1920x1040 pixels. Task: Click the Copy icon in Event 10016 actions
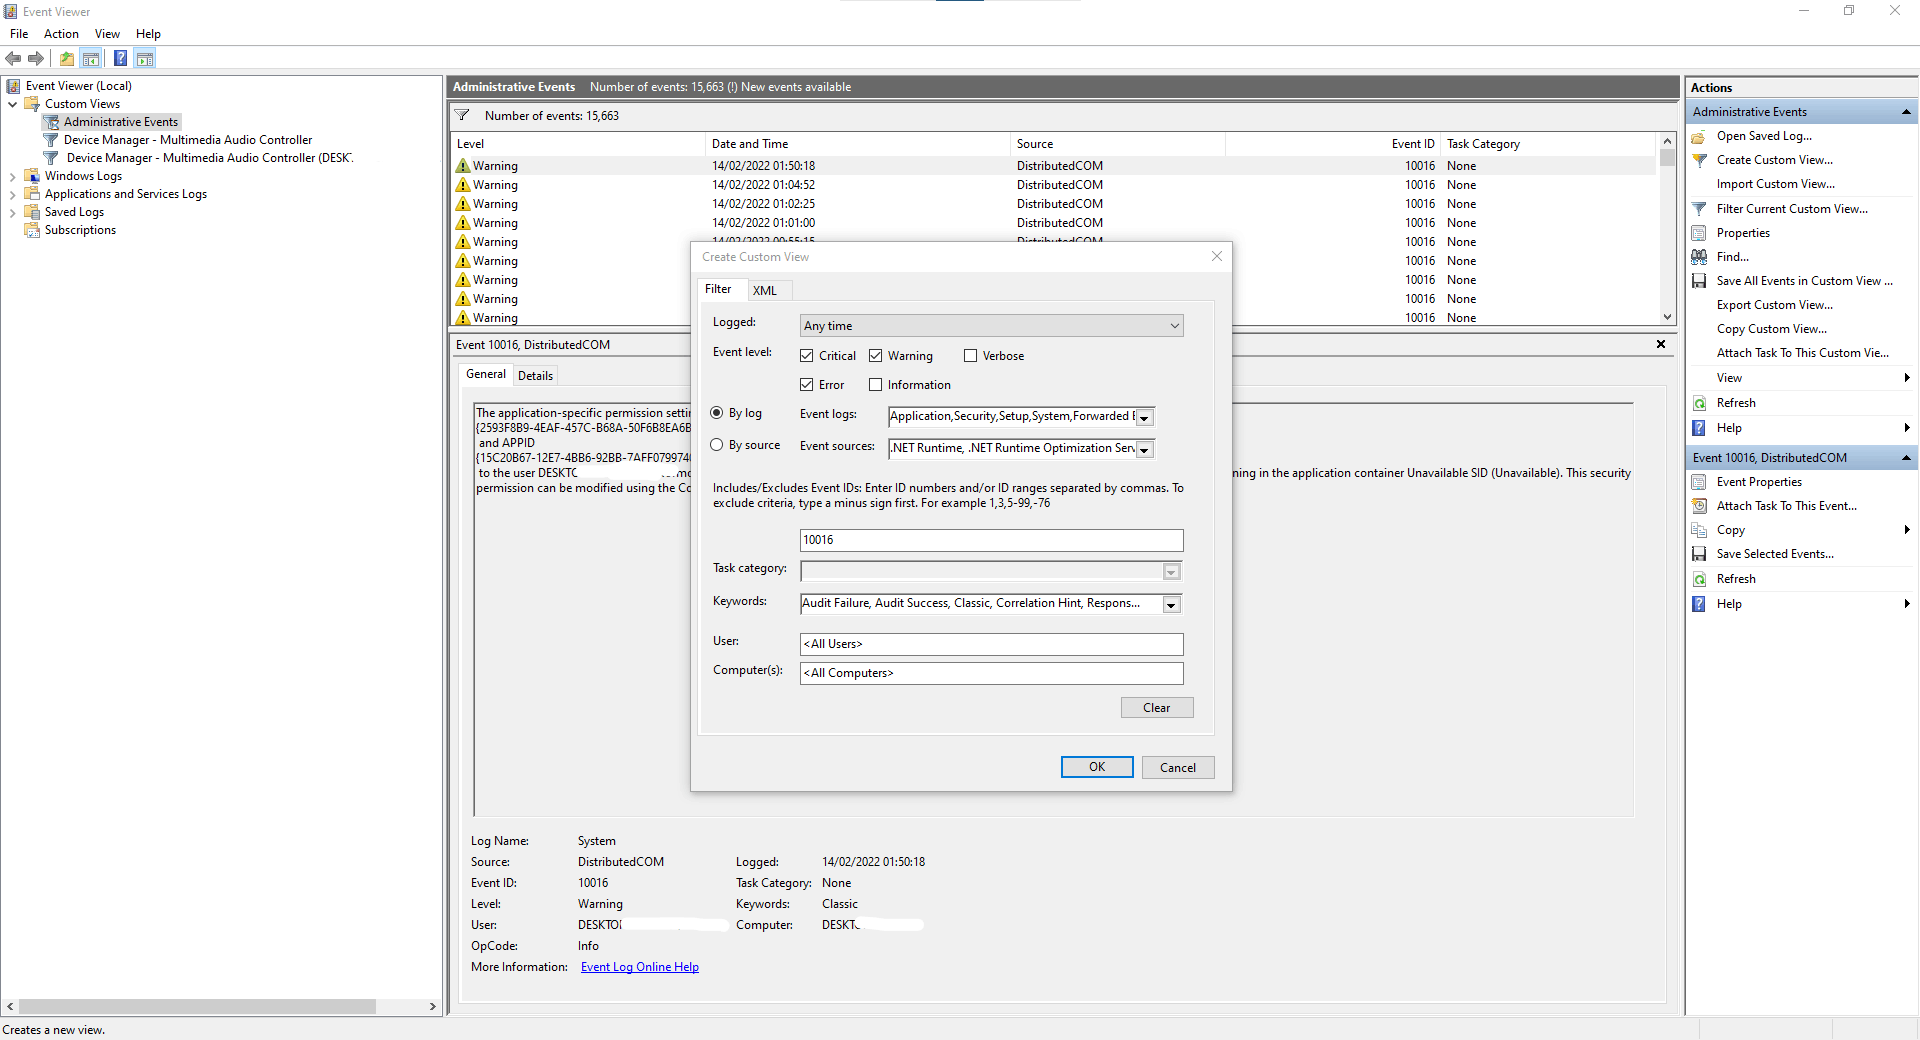coord(1699,530)
